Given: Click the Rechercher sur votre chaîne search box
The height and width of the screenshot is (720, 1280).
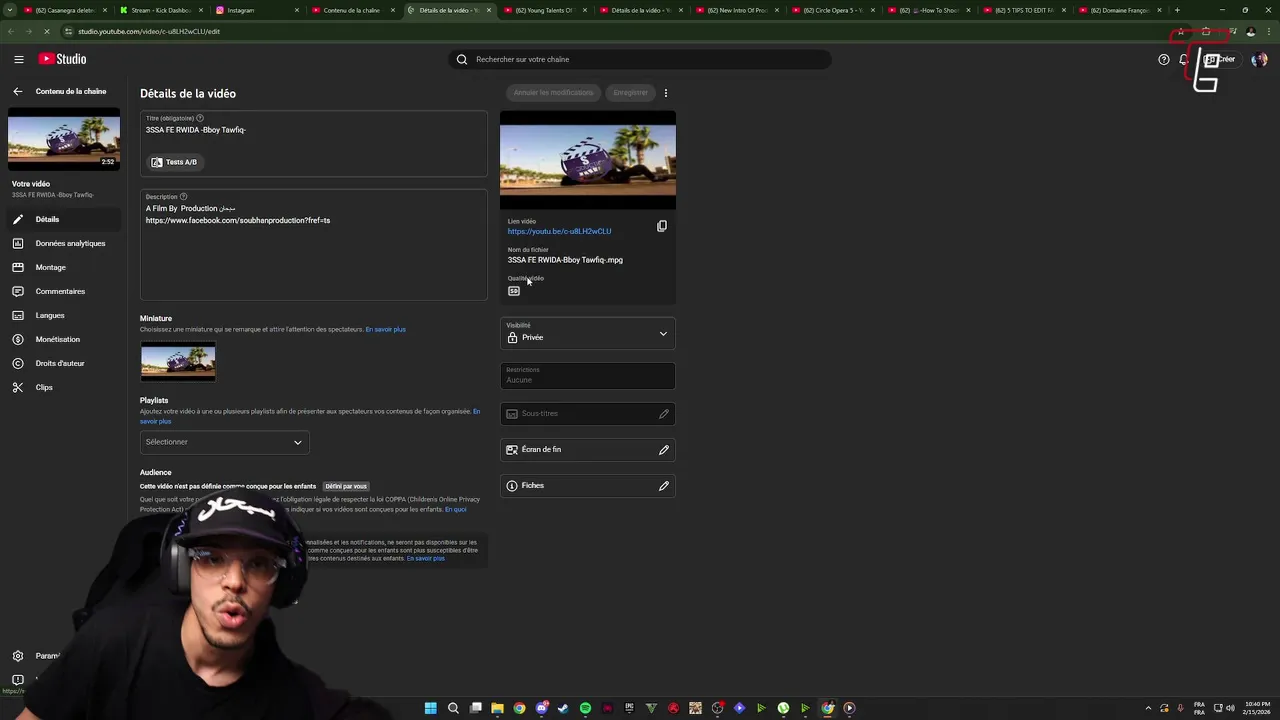Looking at the screenshot, I should (640, 59).
